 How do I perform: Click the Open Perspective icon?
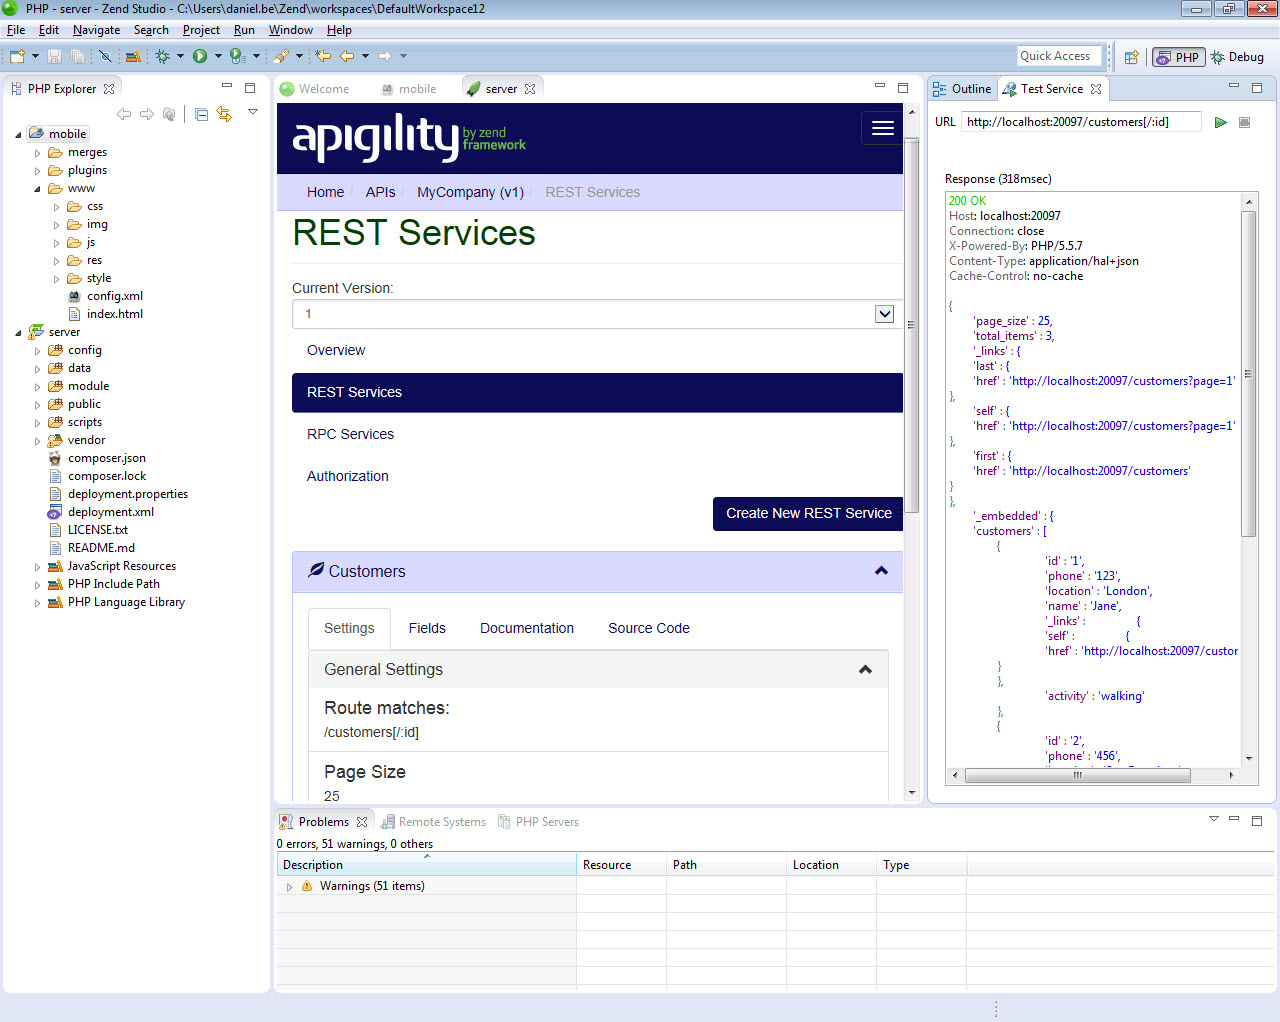pos(1131,58)
